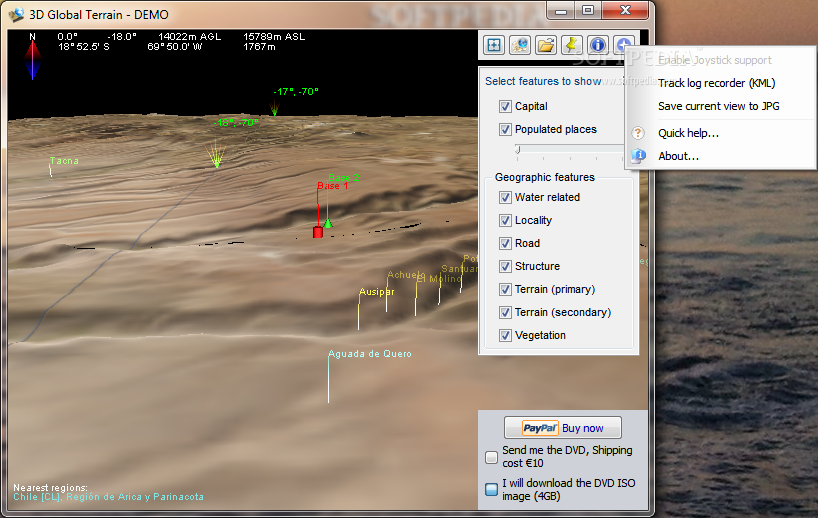This screenshot has height=518, width=818.
Task: Click the blue plus extras toolbar icon
Action: tap(623, 44)
